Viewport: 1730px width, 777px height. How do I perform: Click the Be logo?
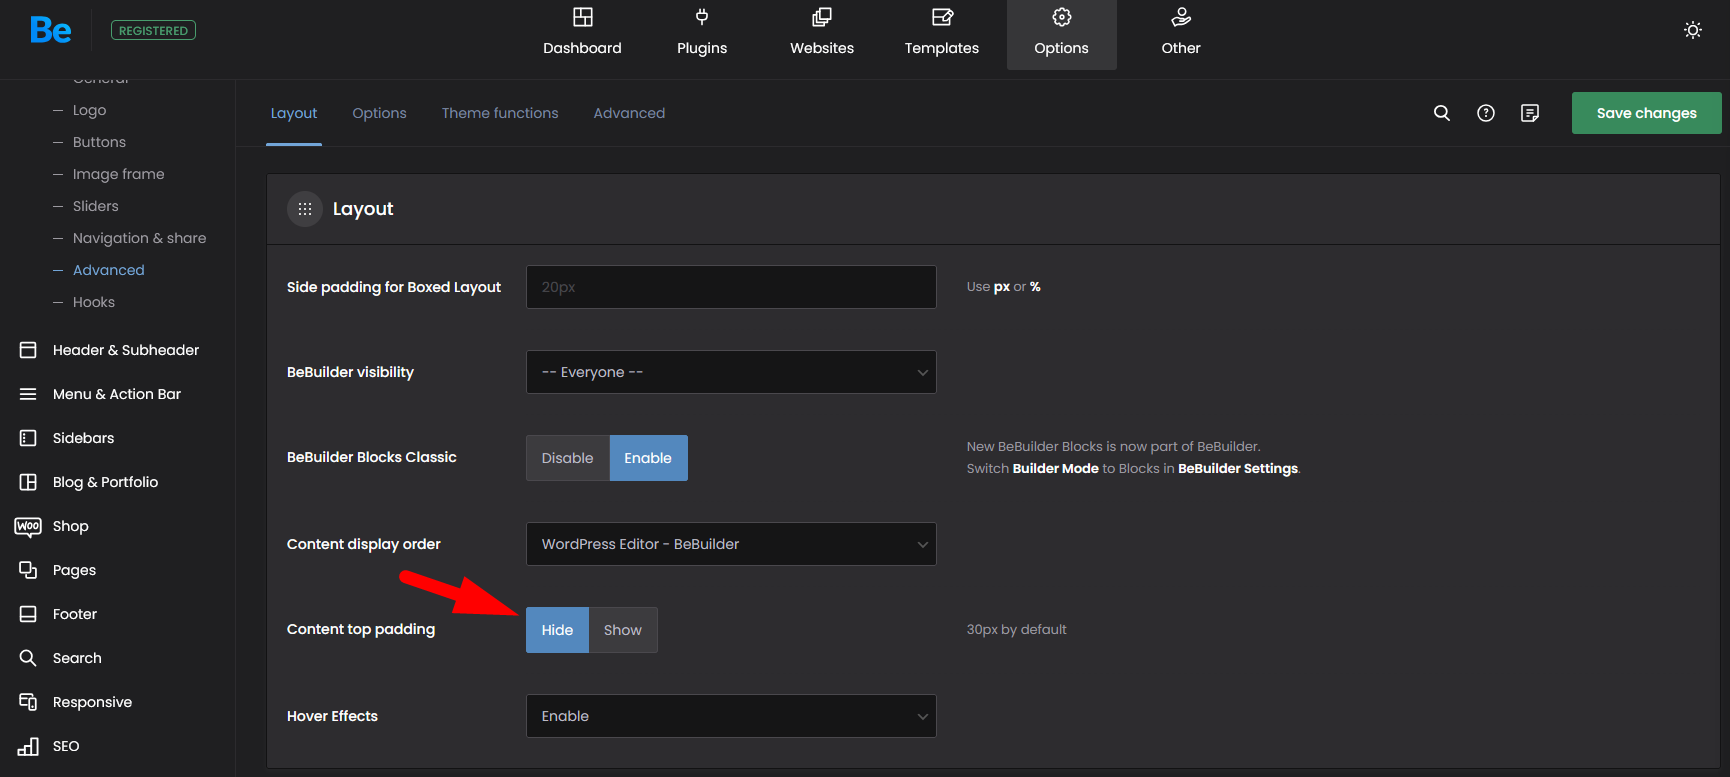(50, 30)
